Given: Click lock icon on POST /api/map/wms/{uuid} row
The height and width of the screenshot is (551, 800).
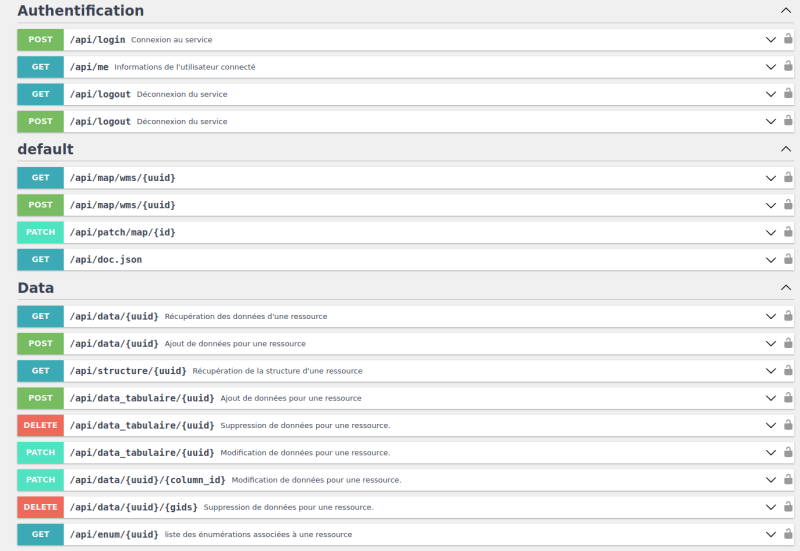Looking at the screenshot, I should coord(788,204).
